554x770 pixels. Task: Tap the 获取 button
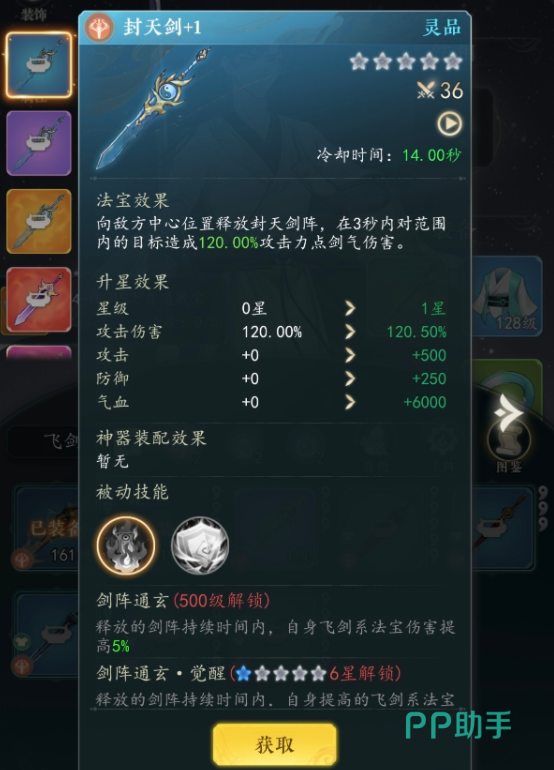pos(275,744)
